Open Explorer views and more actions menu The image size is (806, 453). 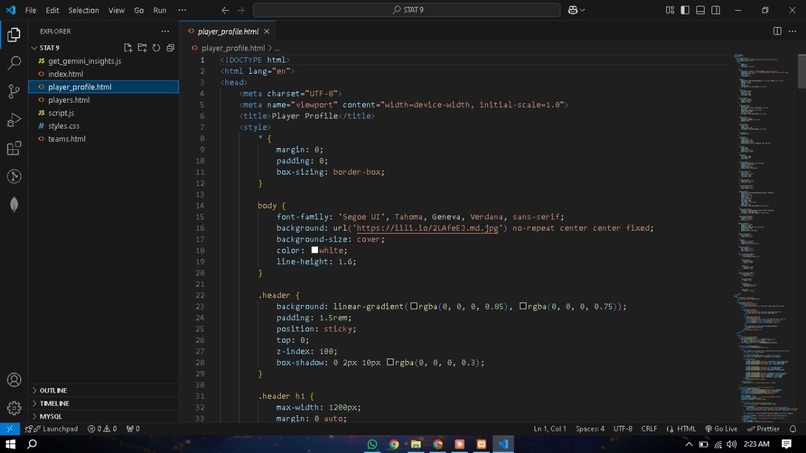[165, 31]
